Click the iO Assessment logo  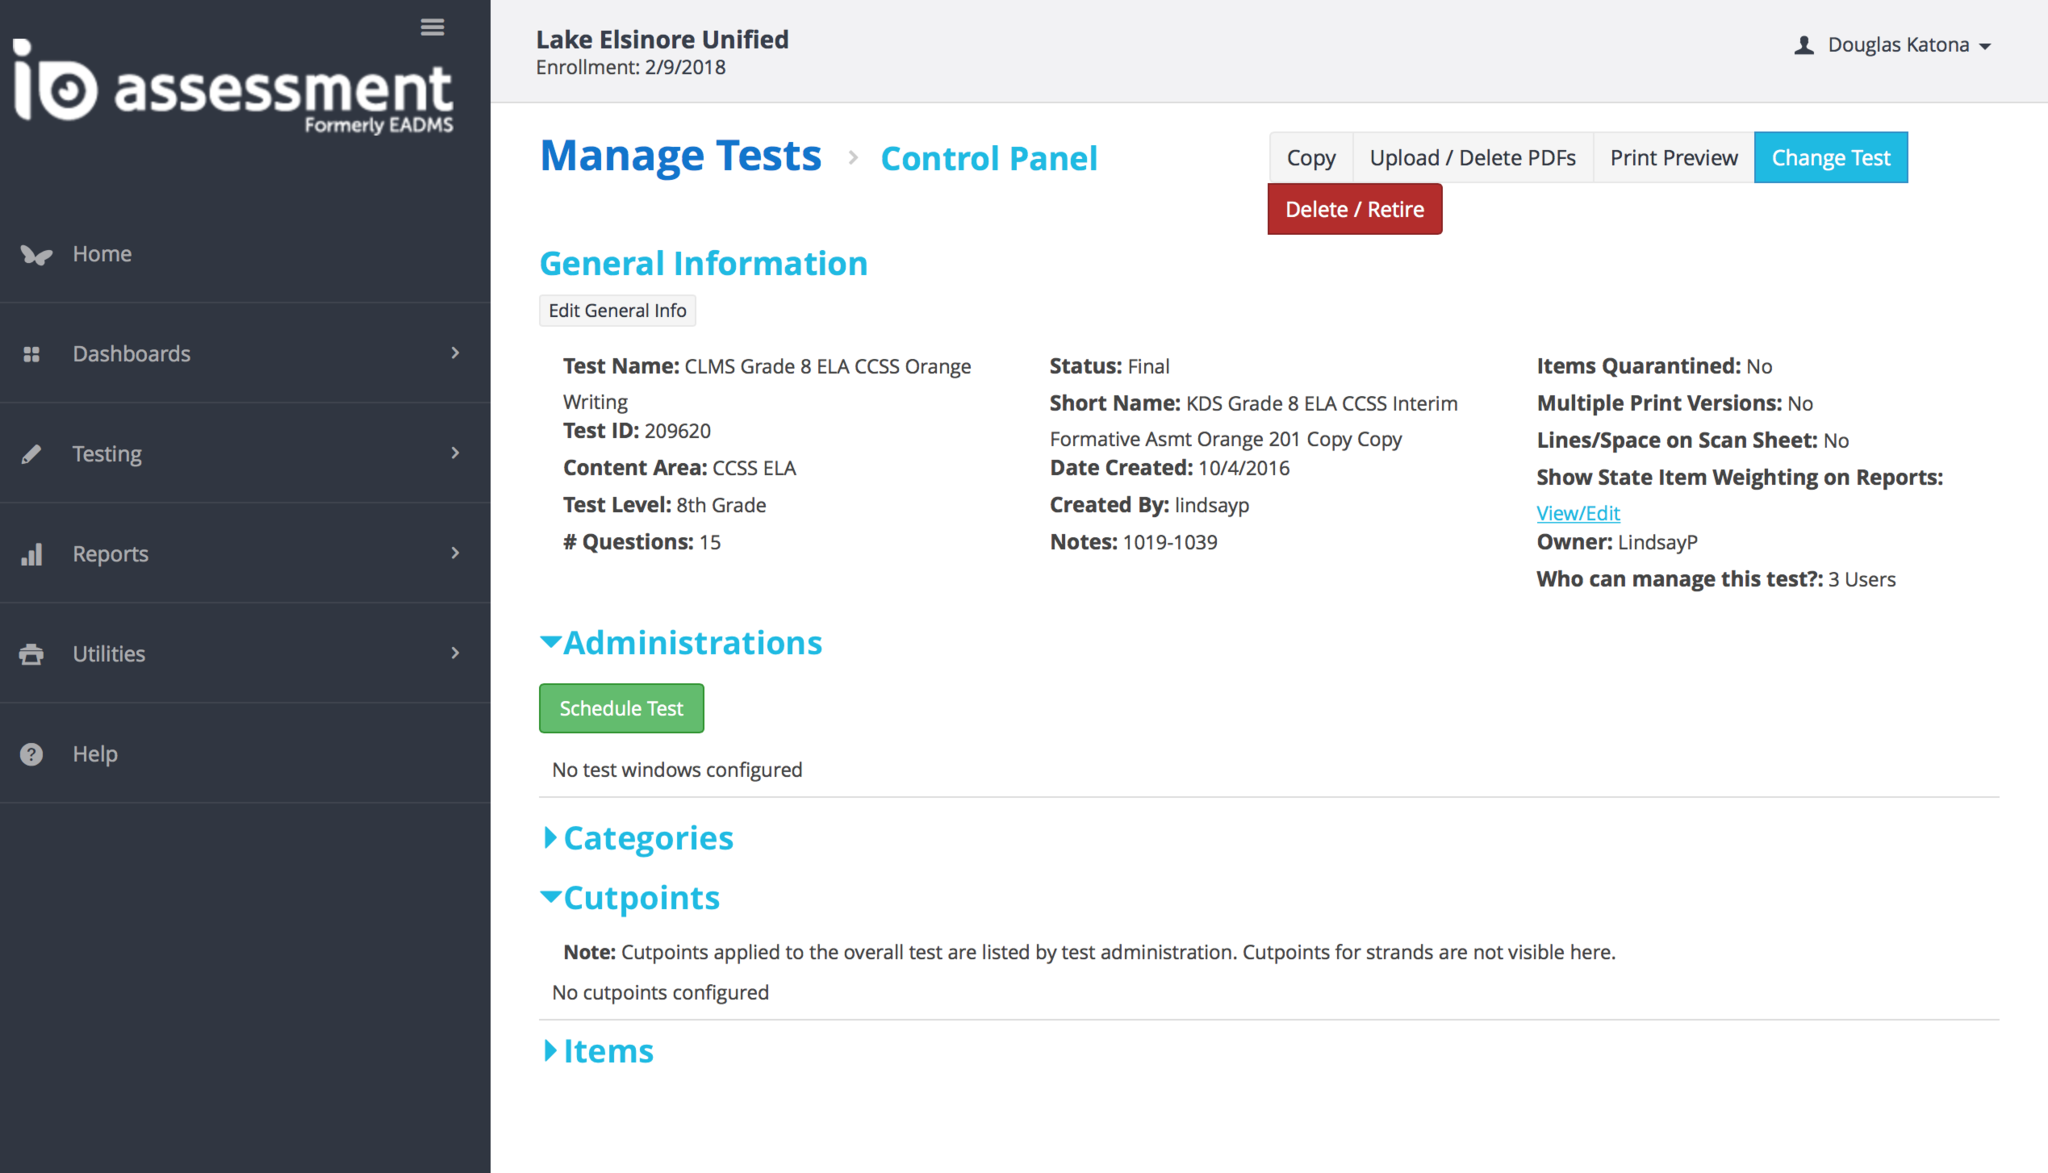point(232,89)
